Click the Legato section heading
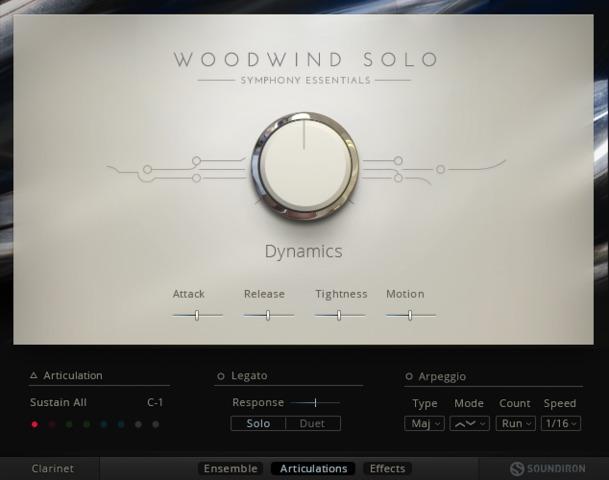 [x=249, y=376]
